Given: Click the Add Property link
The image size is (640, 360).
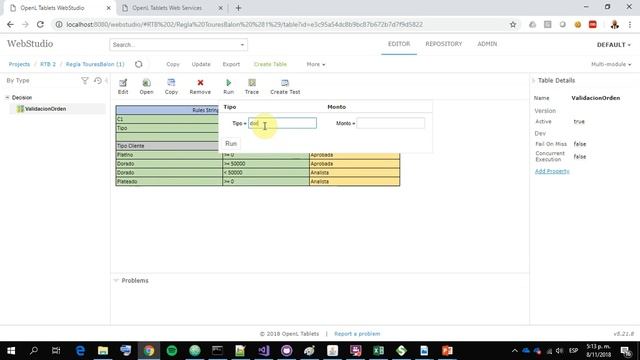Looking at the screenshot, I should coord(552,171).
